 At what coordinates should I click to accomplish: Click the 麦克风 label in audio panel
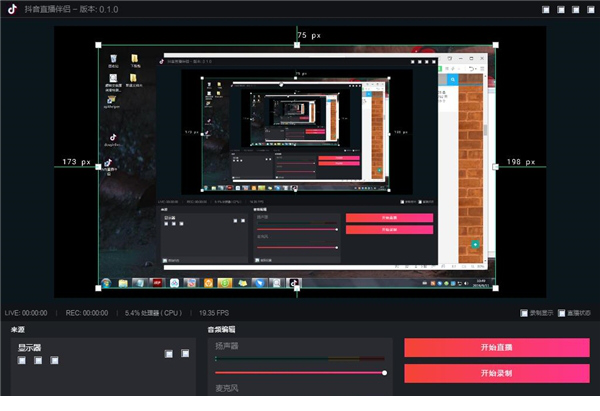(227, 388)
